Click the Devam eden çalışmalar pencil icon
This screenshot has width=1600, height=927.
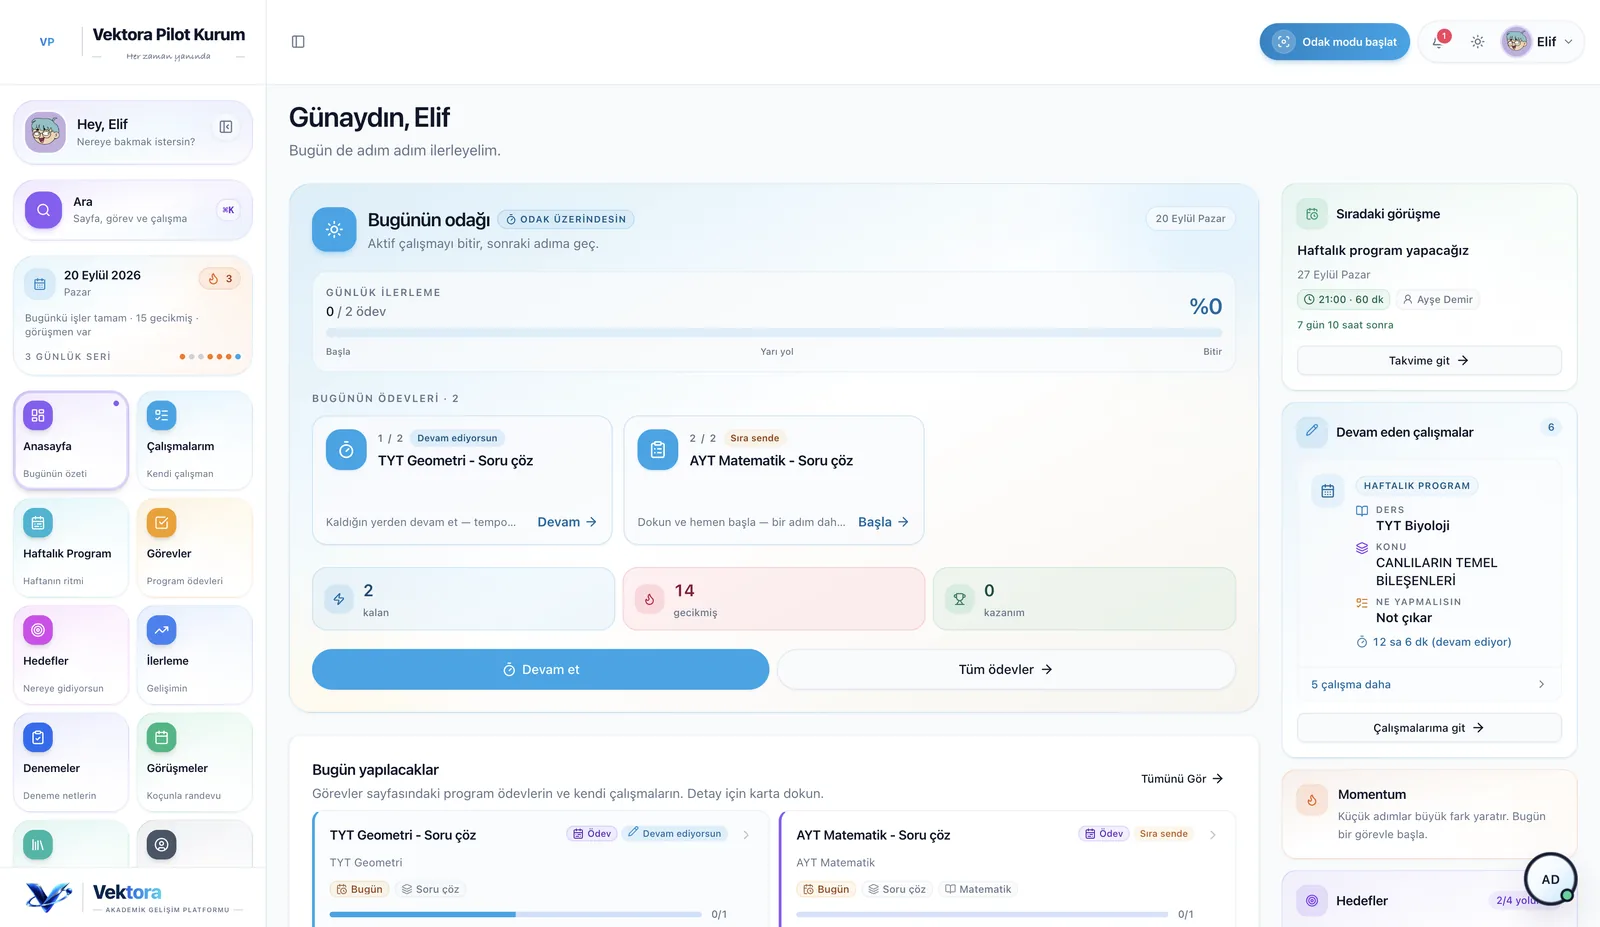point(1312,430)
